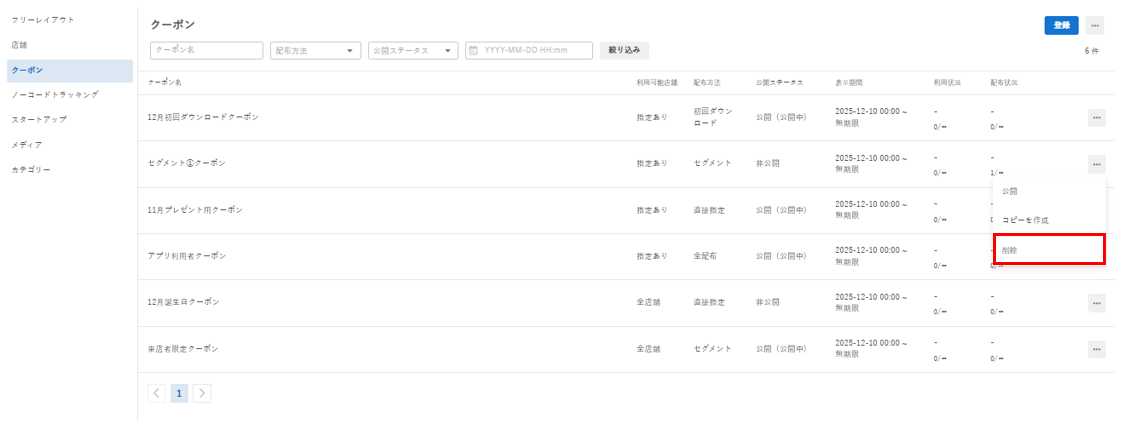Click the 1/∞ distribution count

click(997, 173)
